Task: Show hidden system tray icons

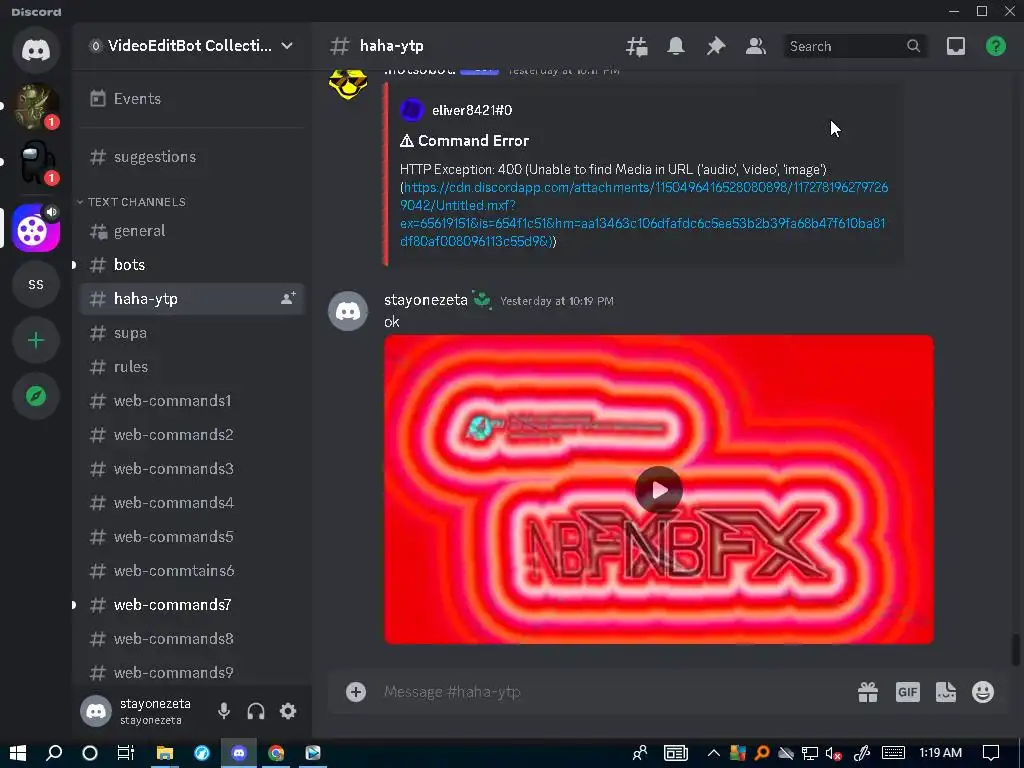Action: [x=714, y=753]
